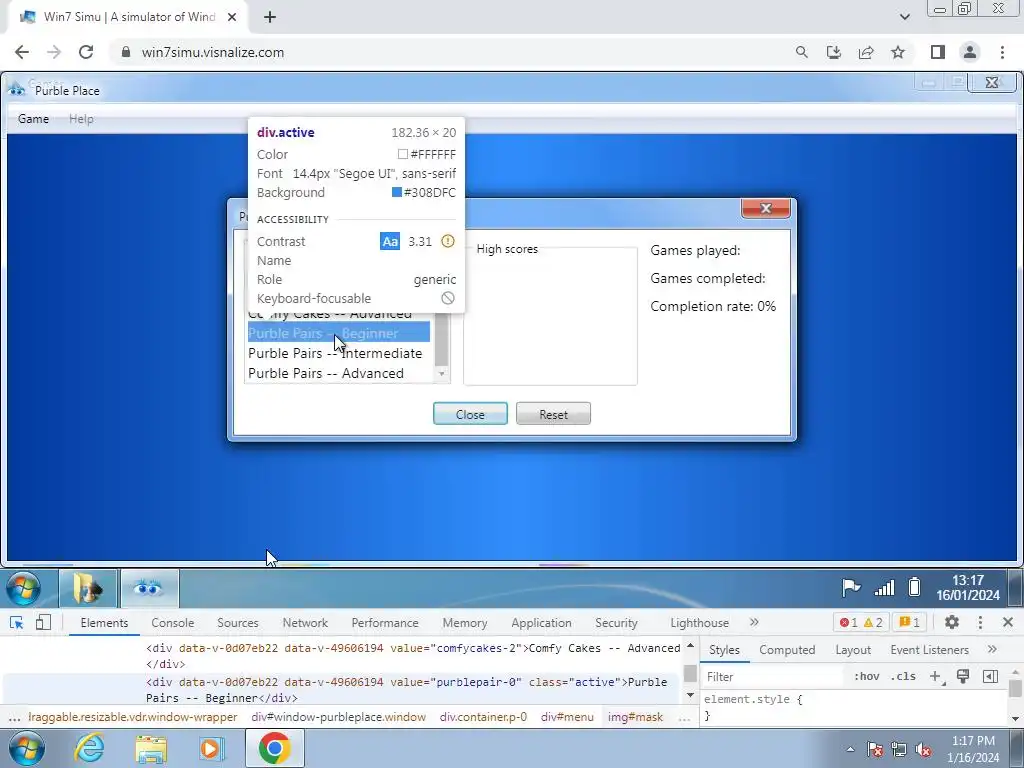Switch to the Console tab

pos(172,623)
